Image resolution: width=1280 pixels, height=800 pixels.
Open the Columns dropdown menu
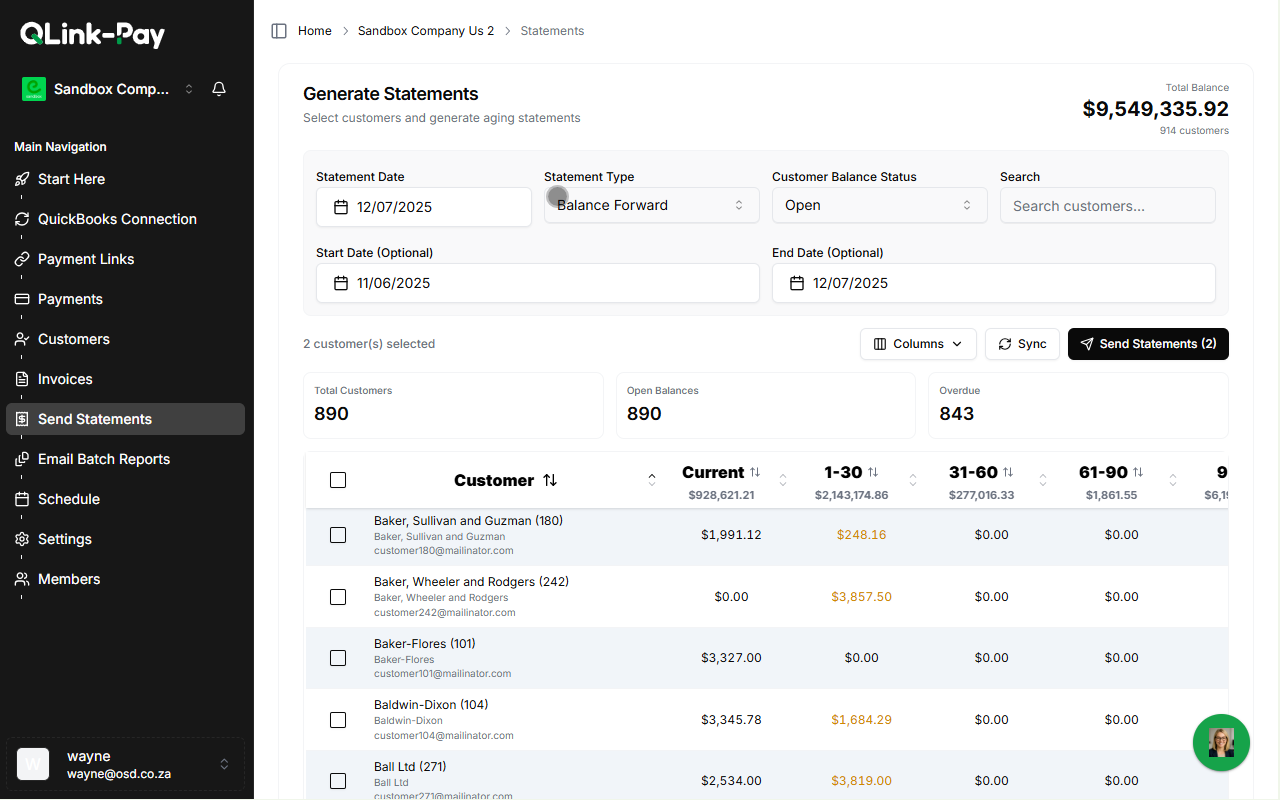(x=918, y=344)
